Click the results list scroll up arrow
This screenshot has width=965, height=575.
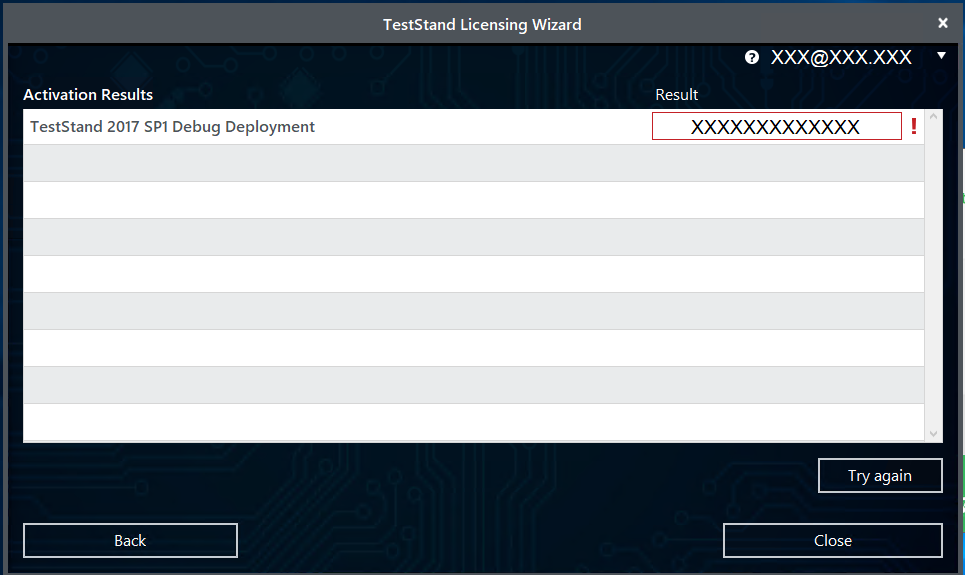pos(933,116)
